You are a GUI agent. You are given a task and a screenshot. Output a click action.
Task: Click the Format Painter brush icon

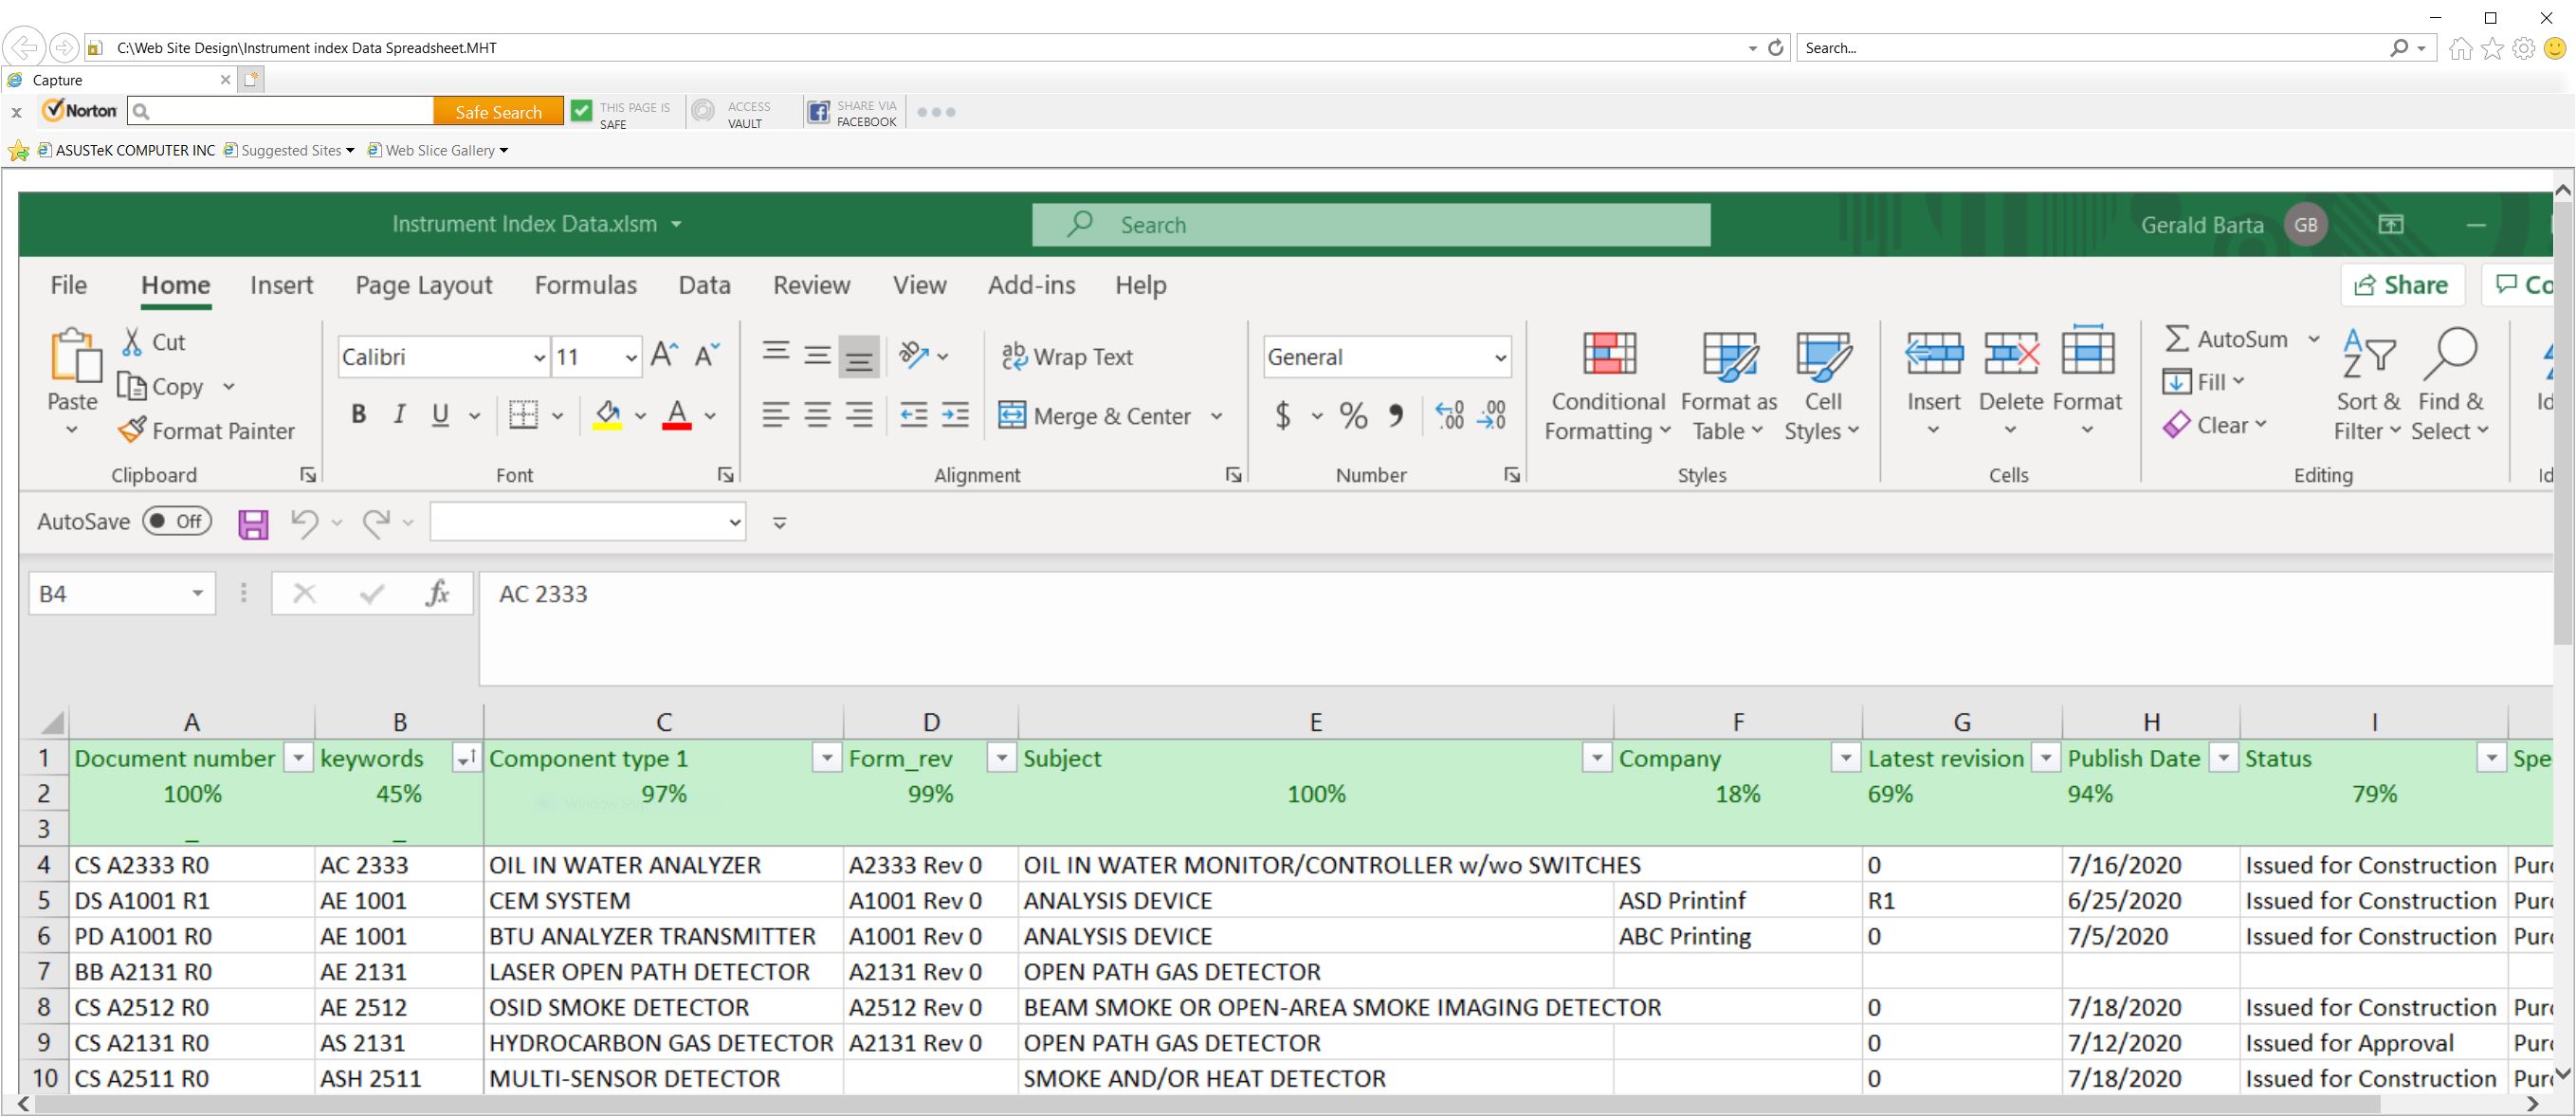[x=132, y=430]
